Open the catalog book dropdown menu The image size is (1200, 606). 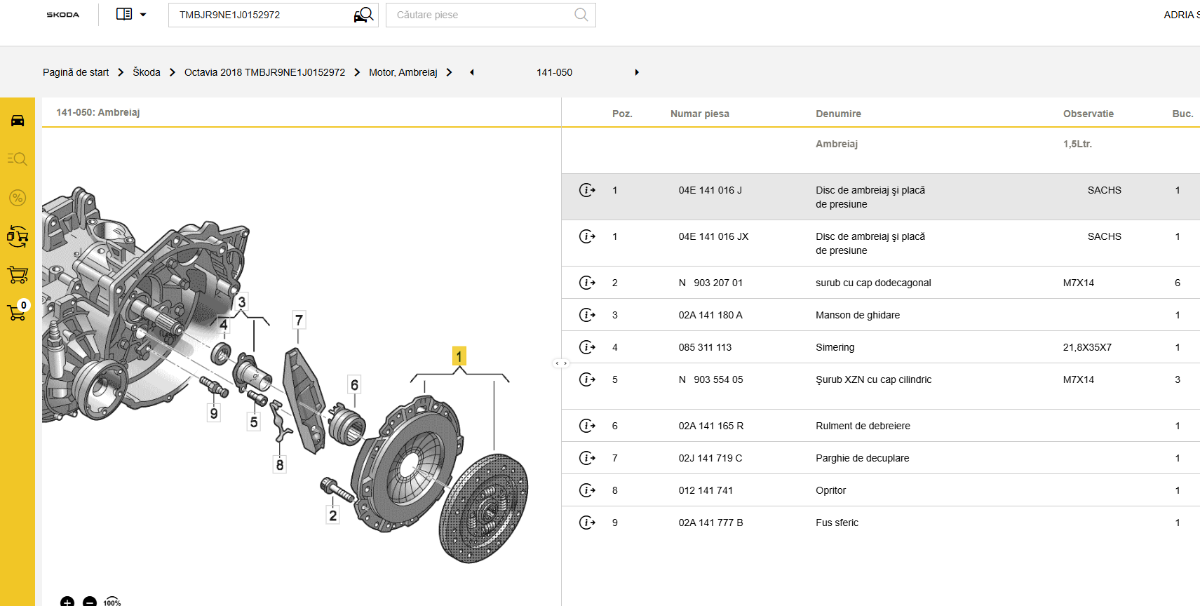131,15
